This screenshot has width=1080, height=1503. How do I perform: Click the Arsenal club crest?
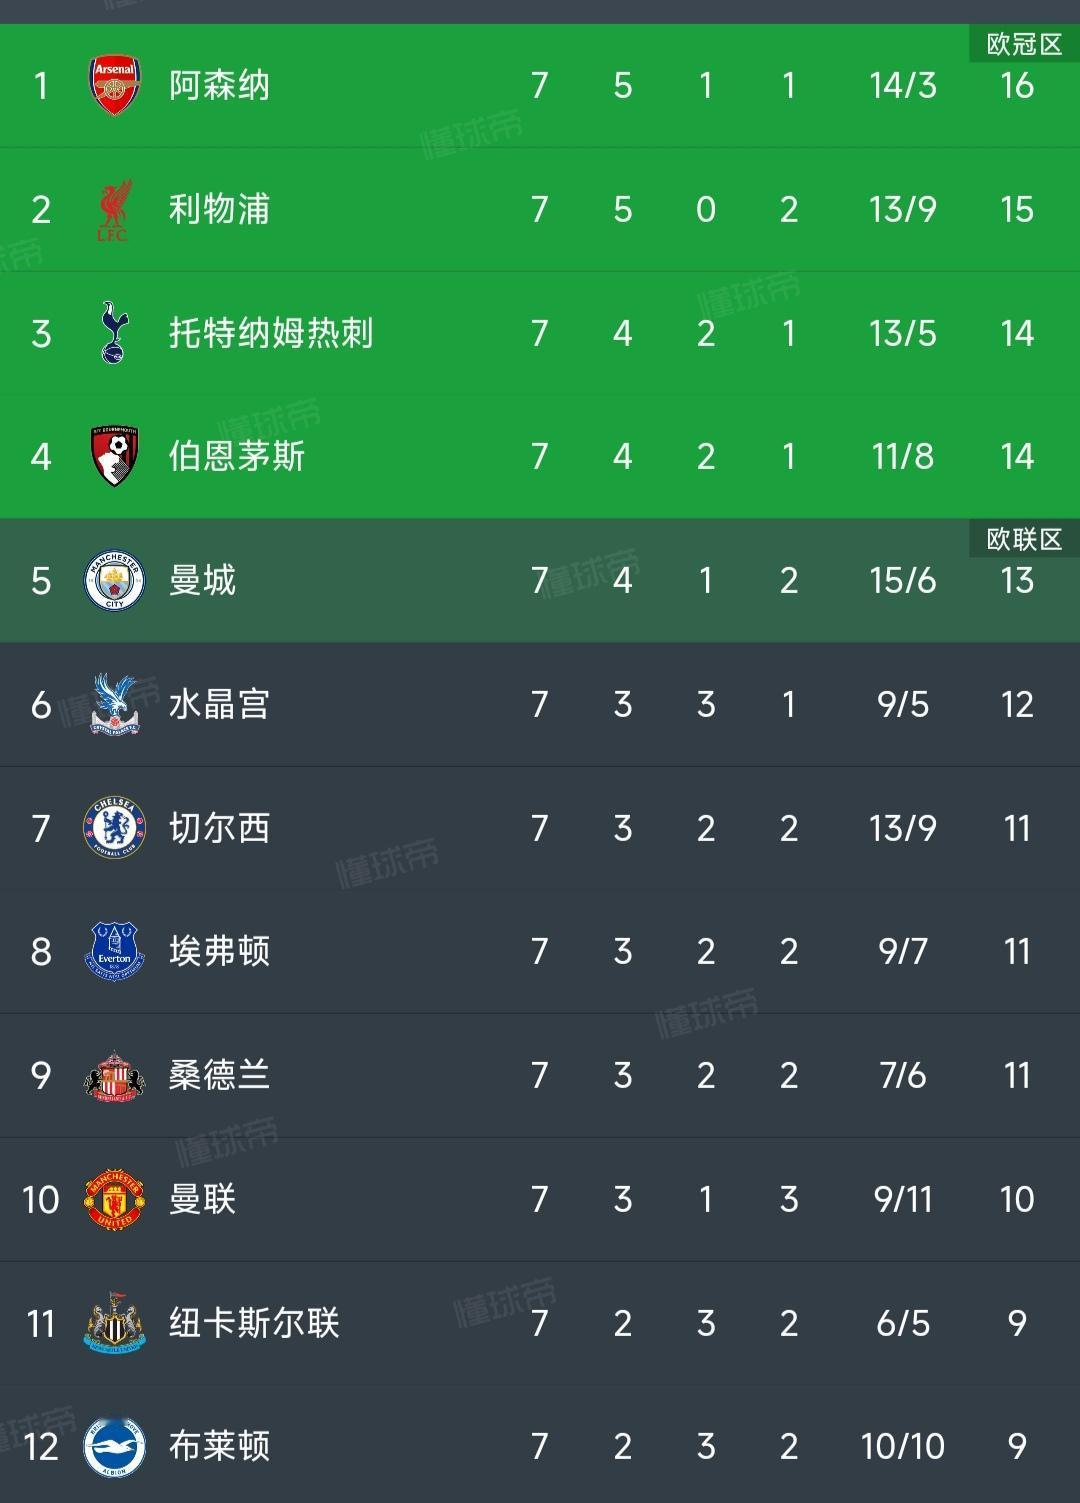tap(114, 86)
